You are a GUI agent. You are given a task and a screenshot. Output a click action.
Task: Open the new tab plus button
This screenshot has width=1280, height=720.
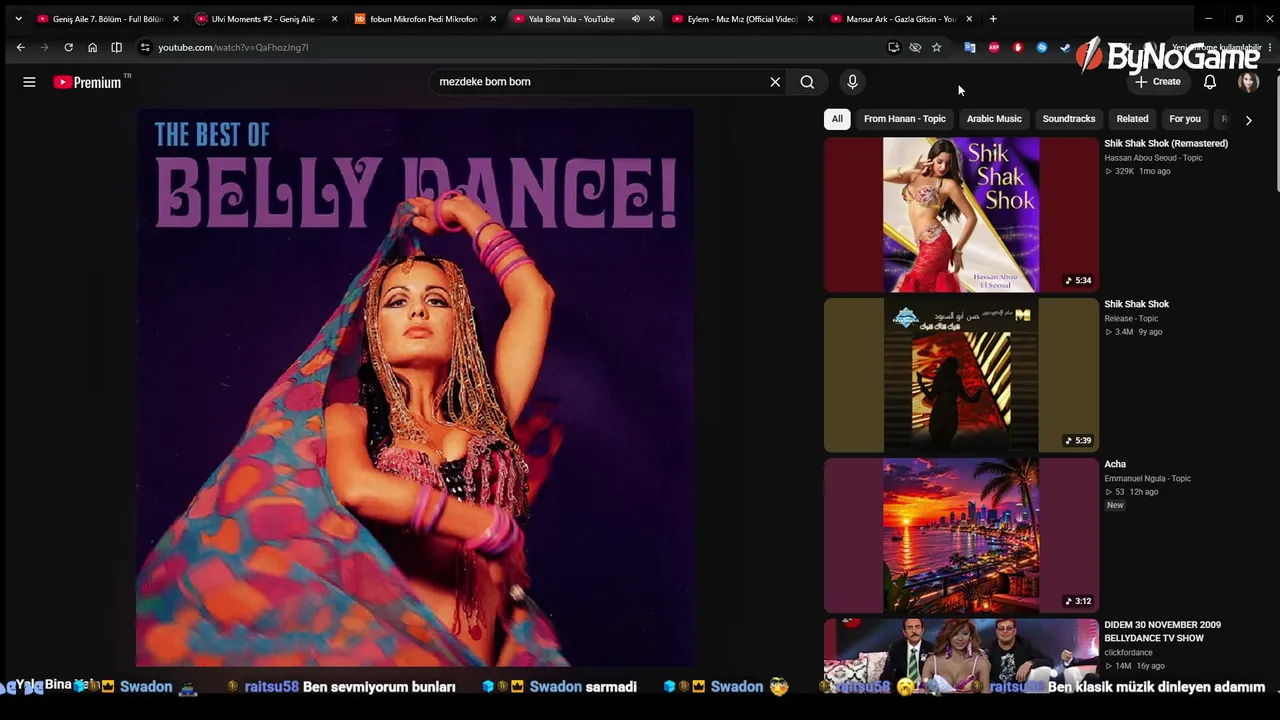click(993, 19)
